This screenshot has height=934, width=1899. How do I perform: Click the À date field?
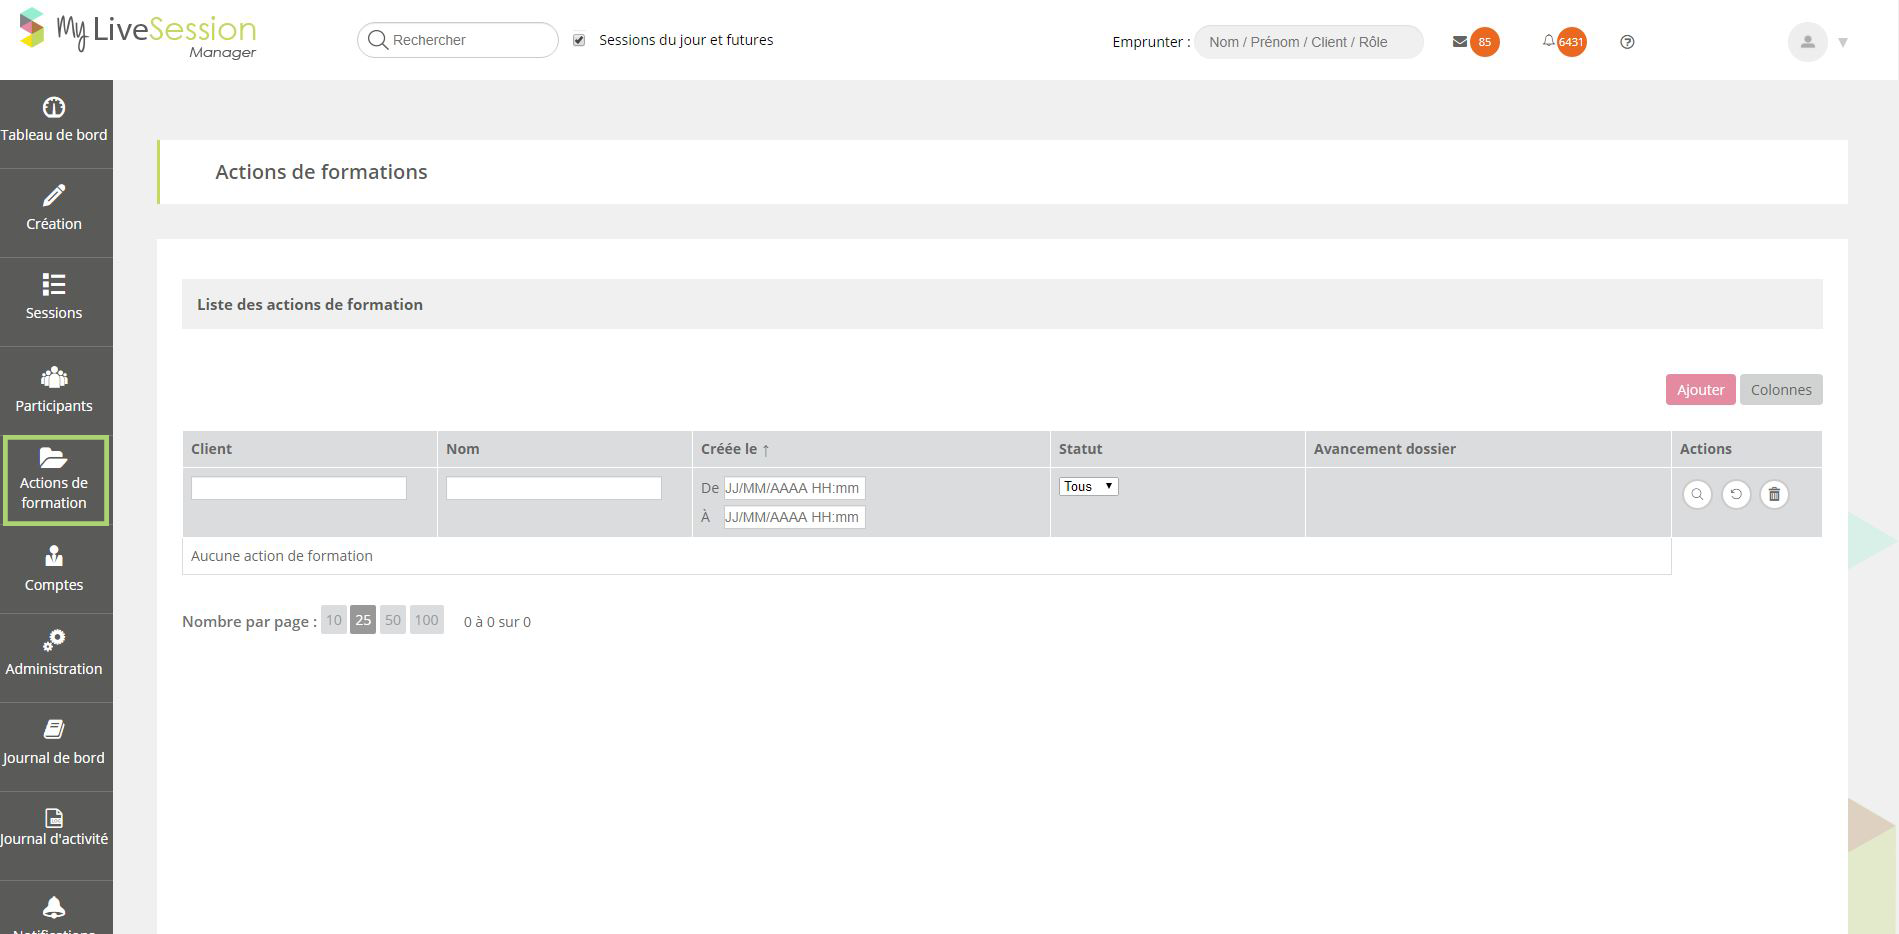point(794,517)
